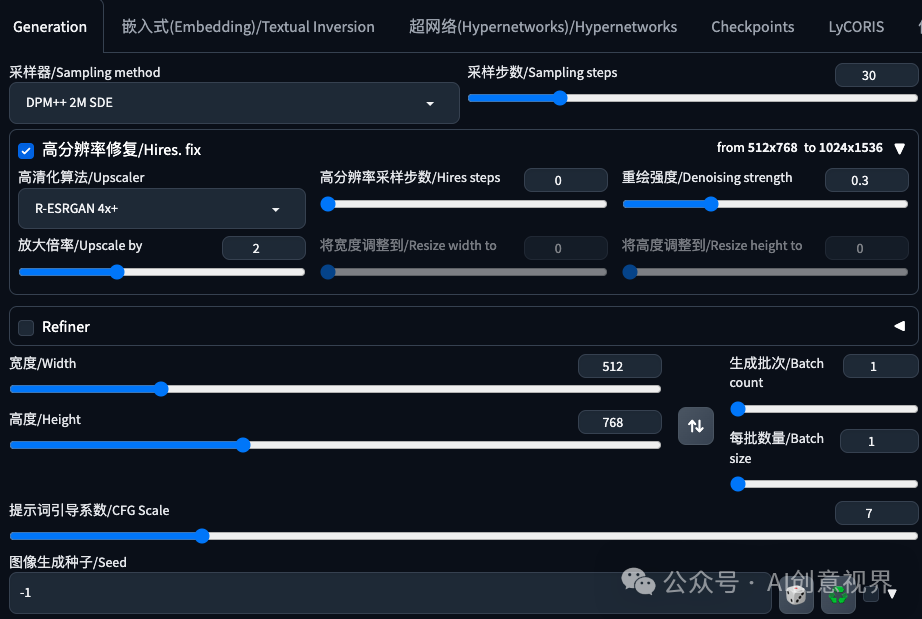Click the Resize height to slider
This screenshot has height=619, width=922.
pos(765,272)
